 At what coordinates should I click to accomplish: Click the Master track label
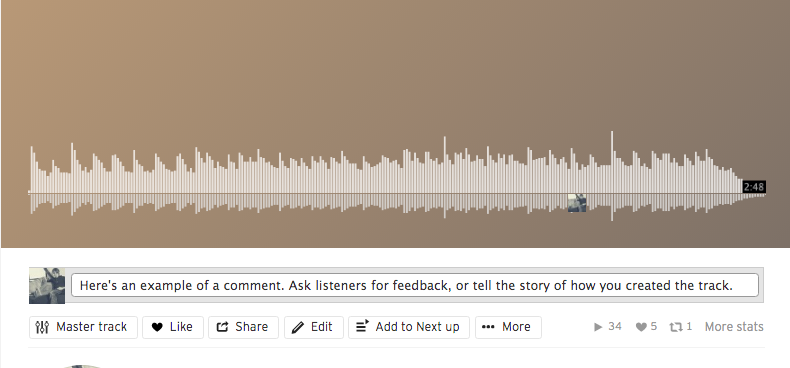(x=91, y=327)
